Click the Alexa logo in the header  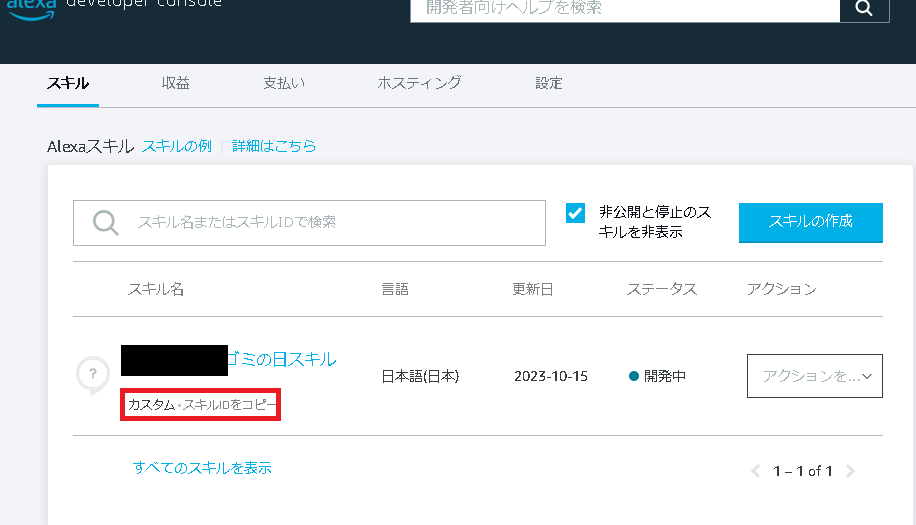pyautogui.click(x=32, y=9)
